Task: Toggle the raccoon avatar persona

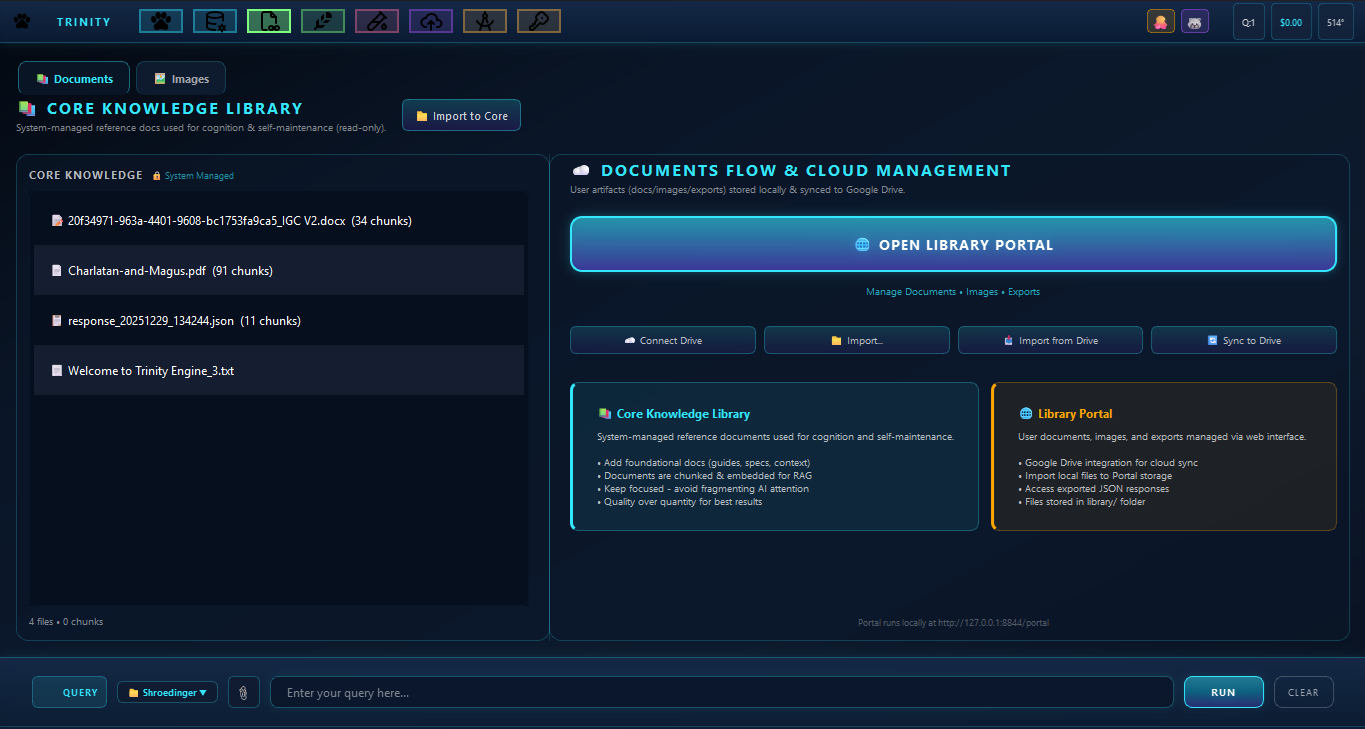Action: [x=1194, y=20]
